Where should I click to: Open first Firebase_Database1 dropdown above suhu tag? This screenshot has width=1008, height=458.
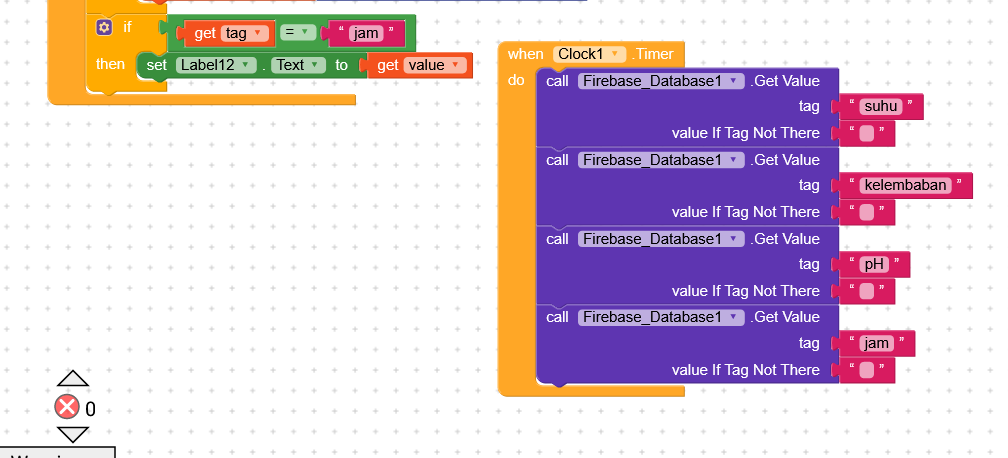click(x=661, y=81)
